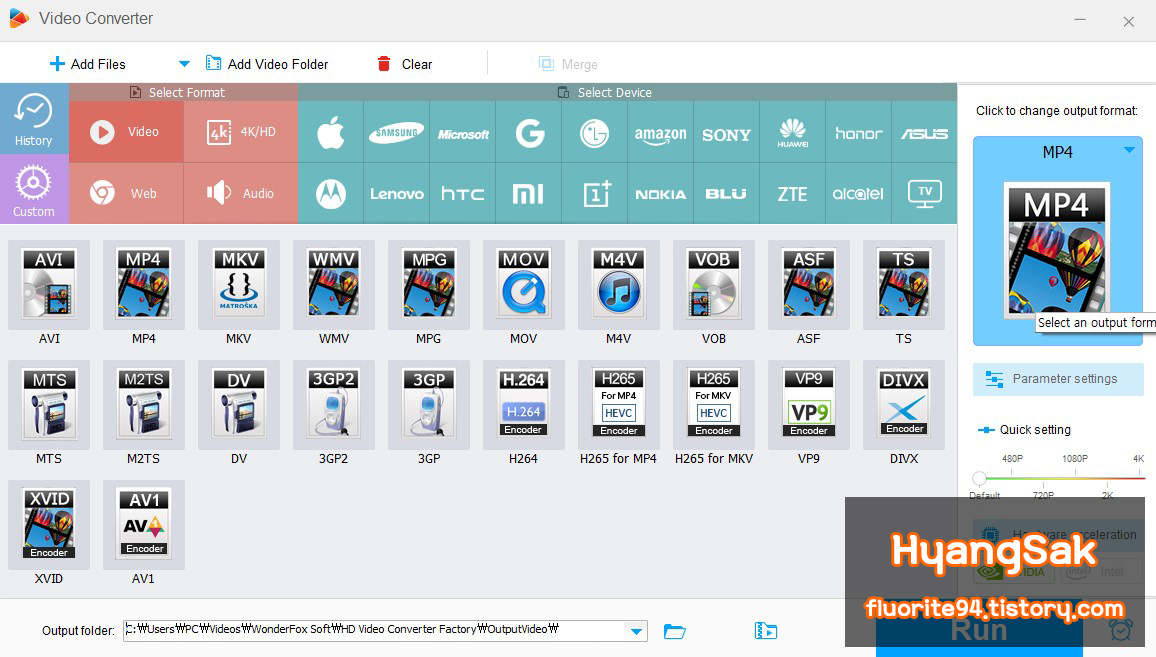Viewport: 1156px width, 657px height.
Task: Select H265 for MKV encoder
Action: pos(714,405)
